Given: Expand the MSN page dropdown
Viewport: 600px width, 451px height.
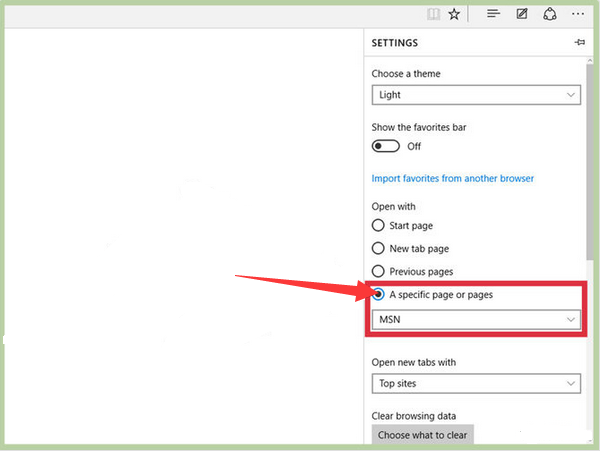Looking at the screenshot, I should 476,319.
